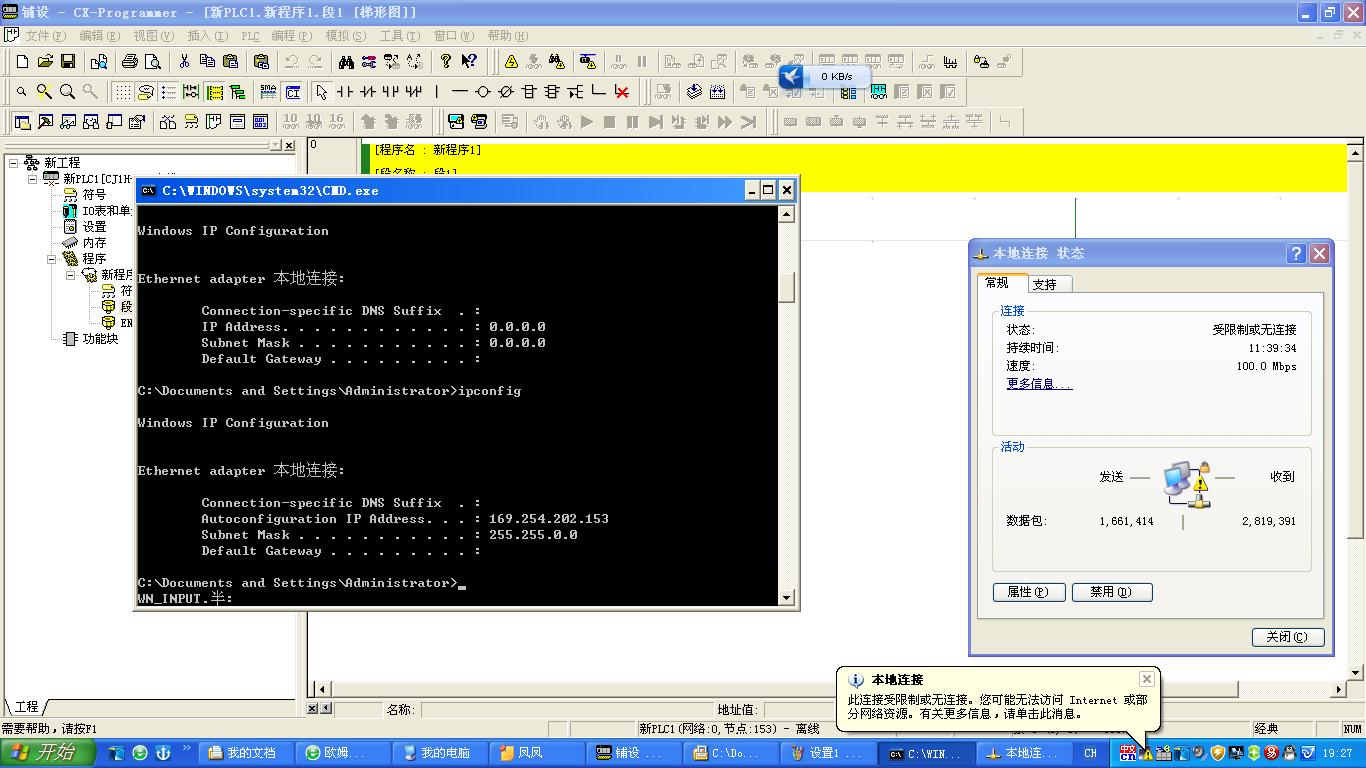
Task: Click the CMD window vertical scrollbar thumb
Action: click(x=787, y=287)
